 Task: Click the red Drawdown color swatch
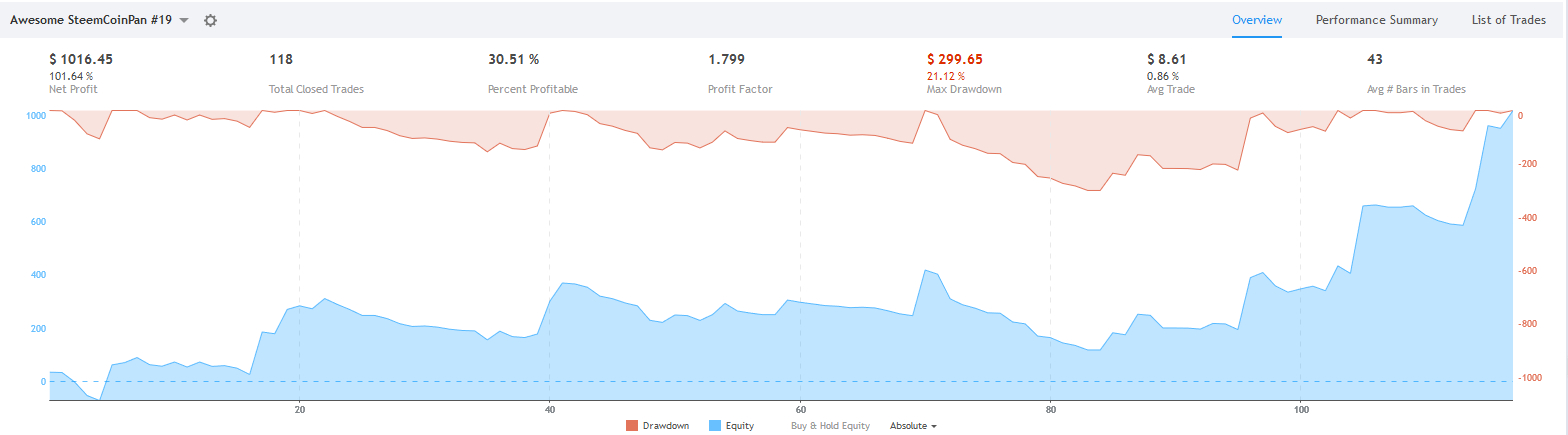632,426
